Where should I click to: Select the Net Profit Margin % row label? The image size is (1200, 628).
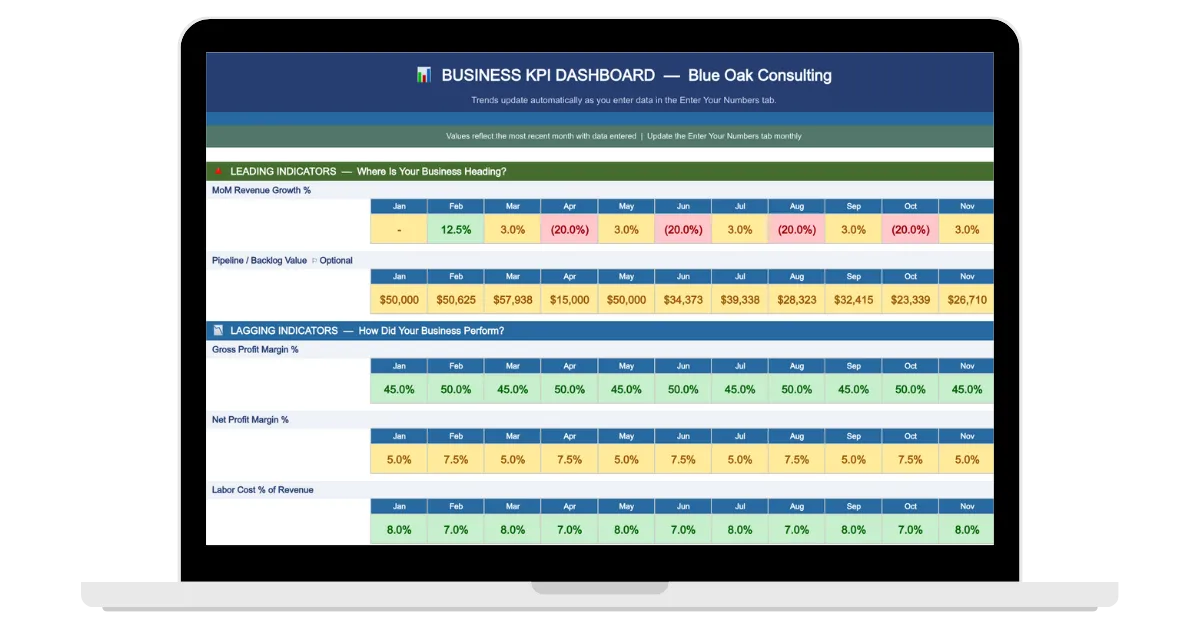tap(250, 420)
